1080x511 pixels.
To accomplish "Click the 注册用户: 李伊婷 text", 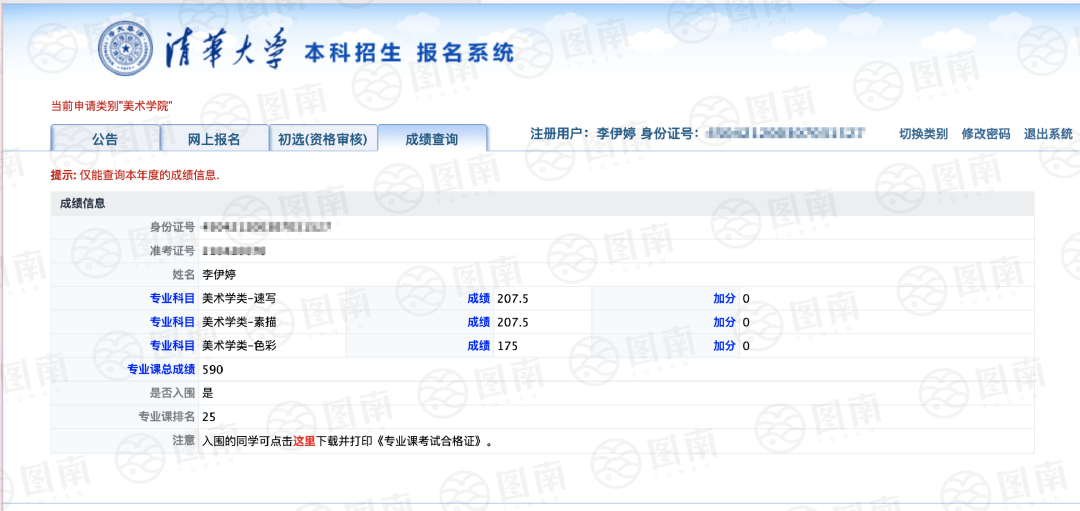I will coord(582,134).
